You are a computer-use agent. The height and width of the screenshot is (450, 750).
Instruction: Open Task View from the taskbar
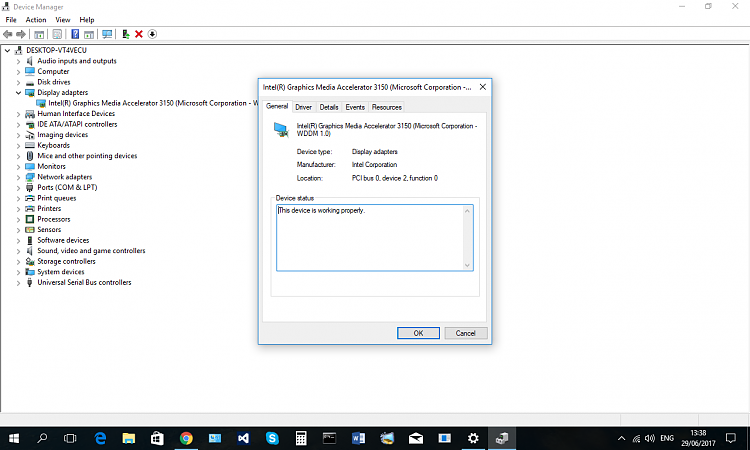(70, 438)
